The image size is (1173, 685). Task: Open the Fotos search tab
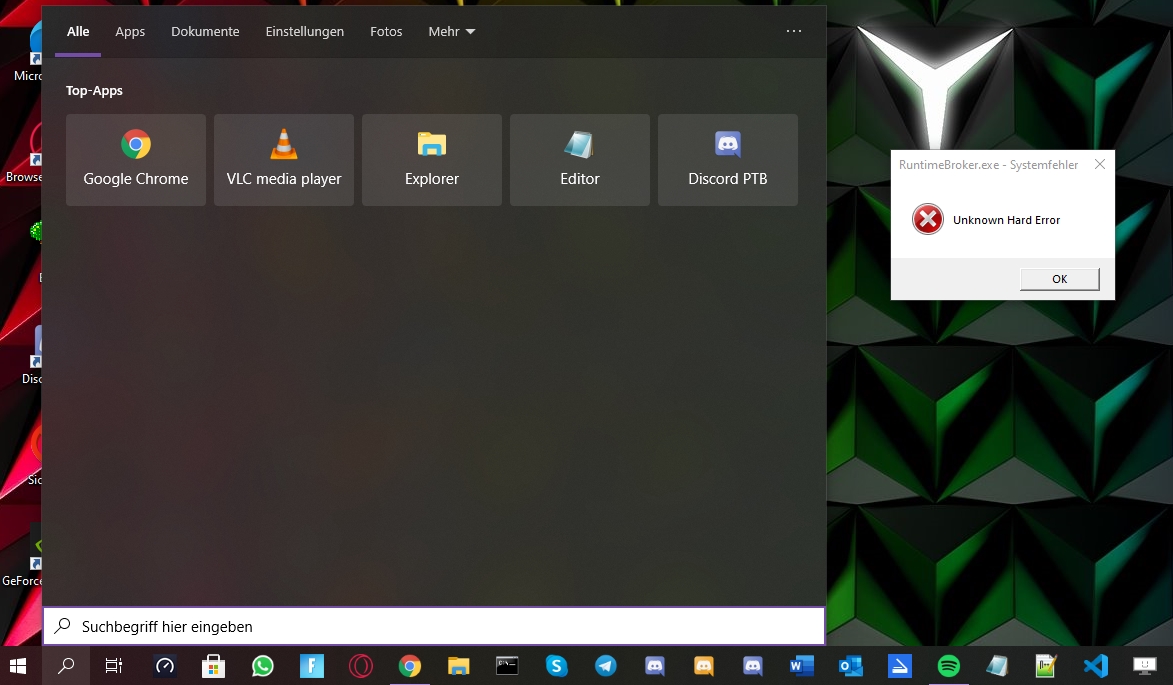pyautogui.click(x=386, y=31)
